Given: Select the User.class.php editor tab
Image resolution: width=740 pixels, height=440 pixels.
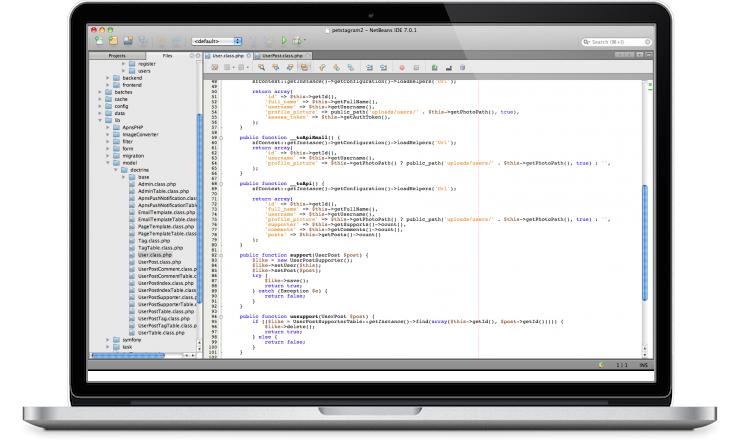Looking at the screenshot, I should [x=228, y=56].
